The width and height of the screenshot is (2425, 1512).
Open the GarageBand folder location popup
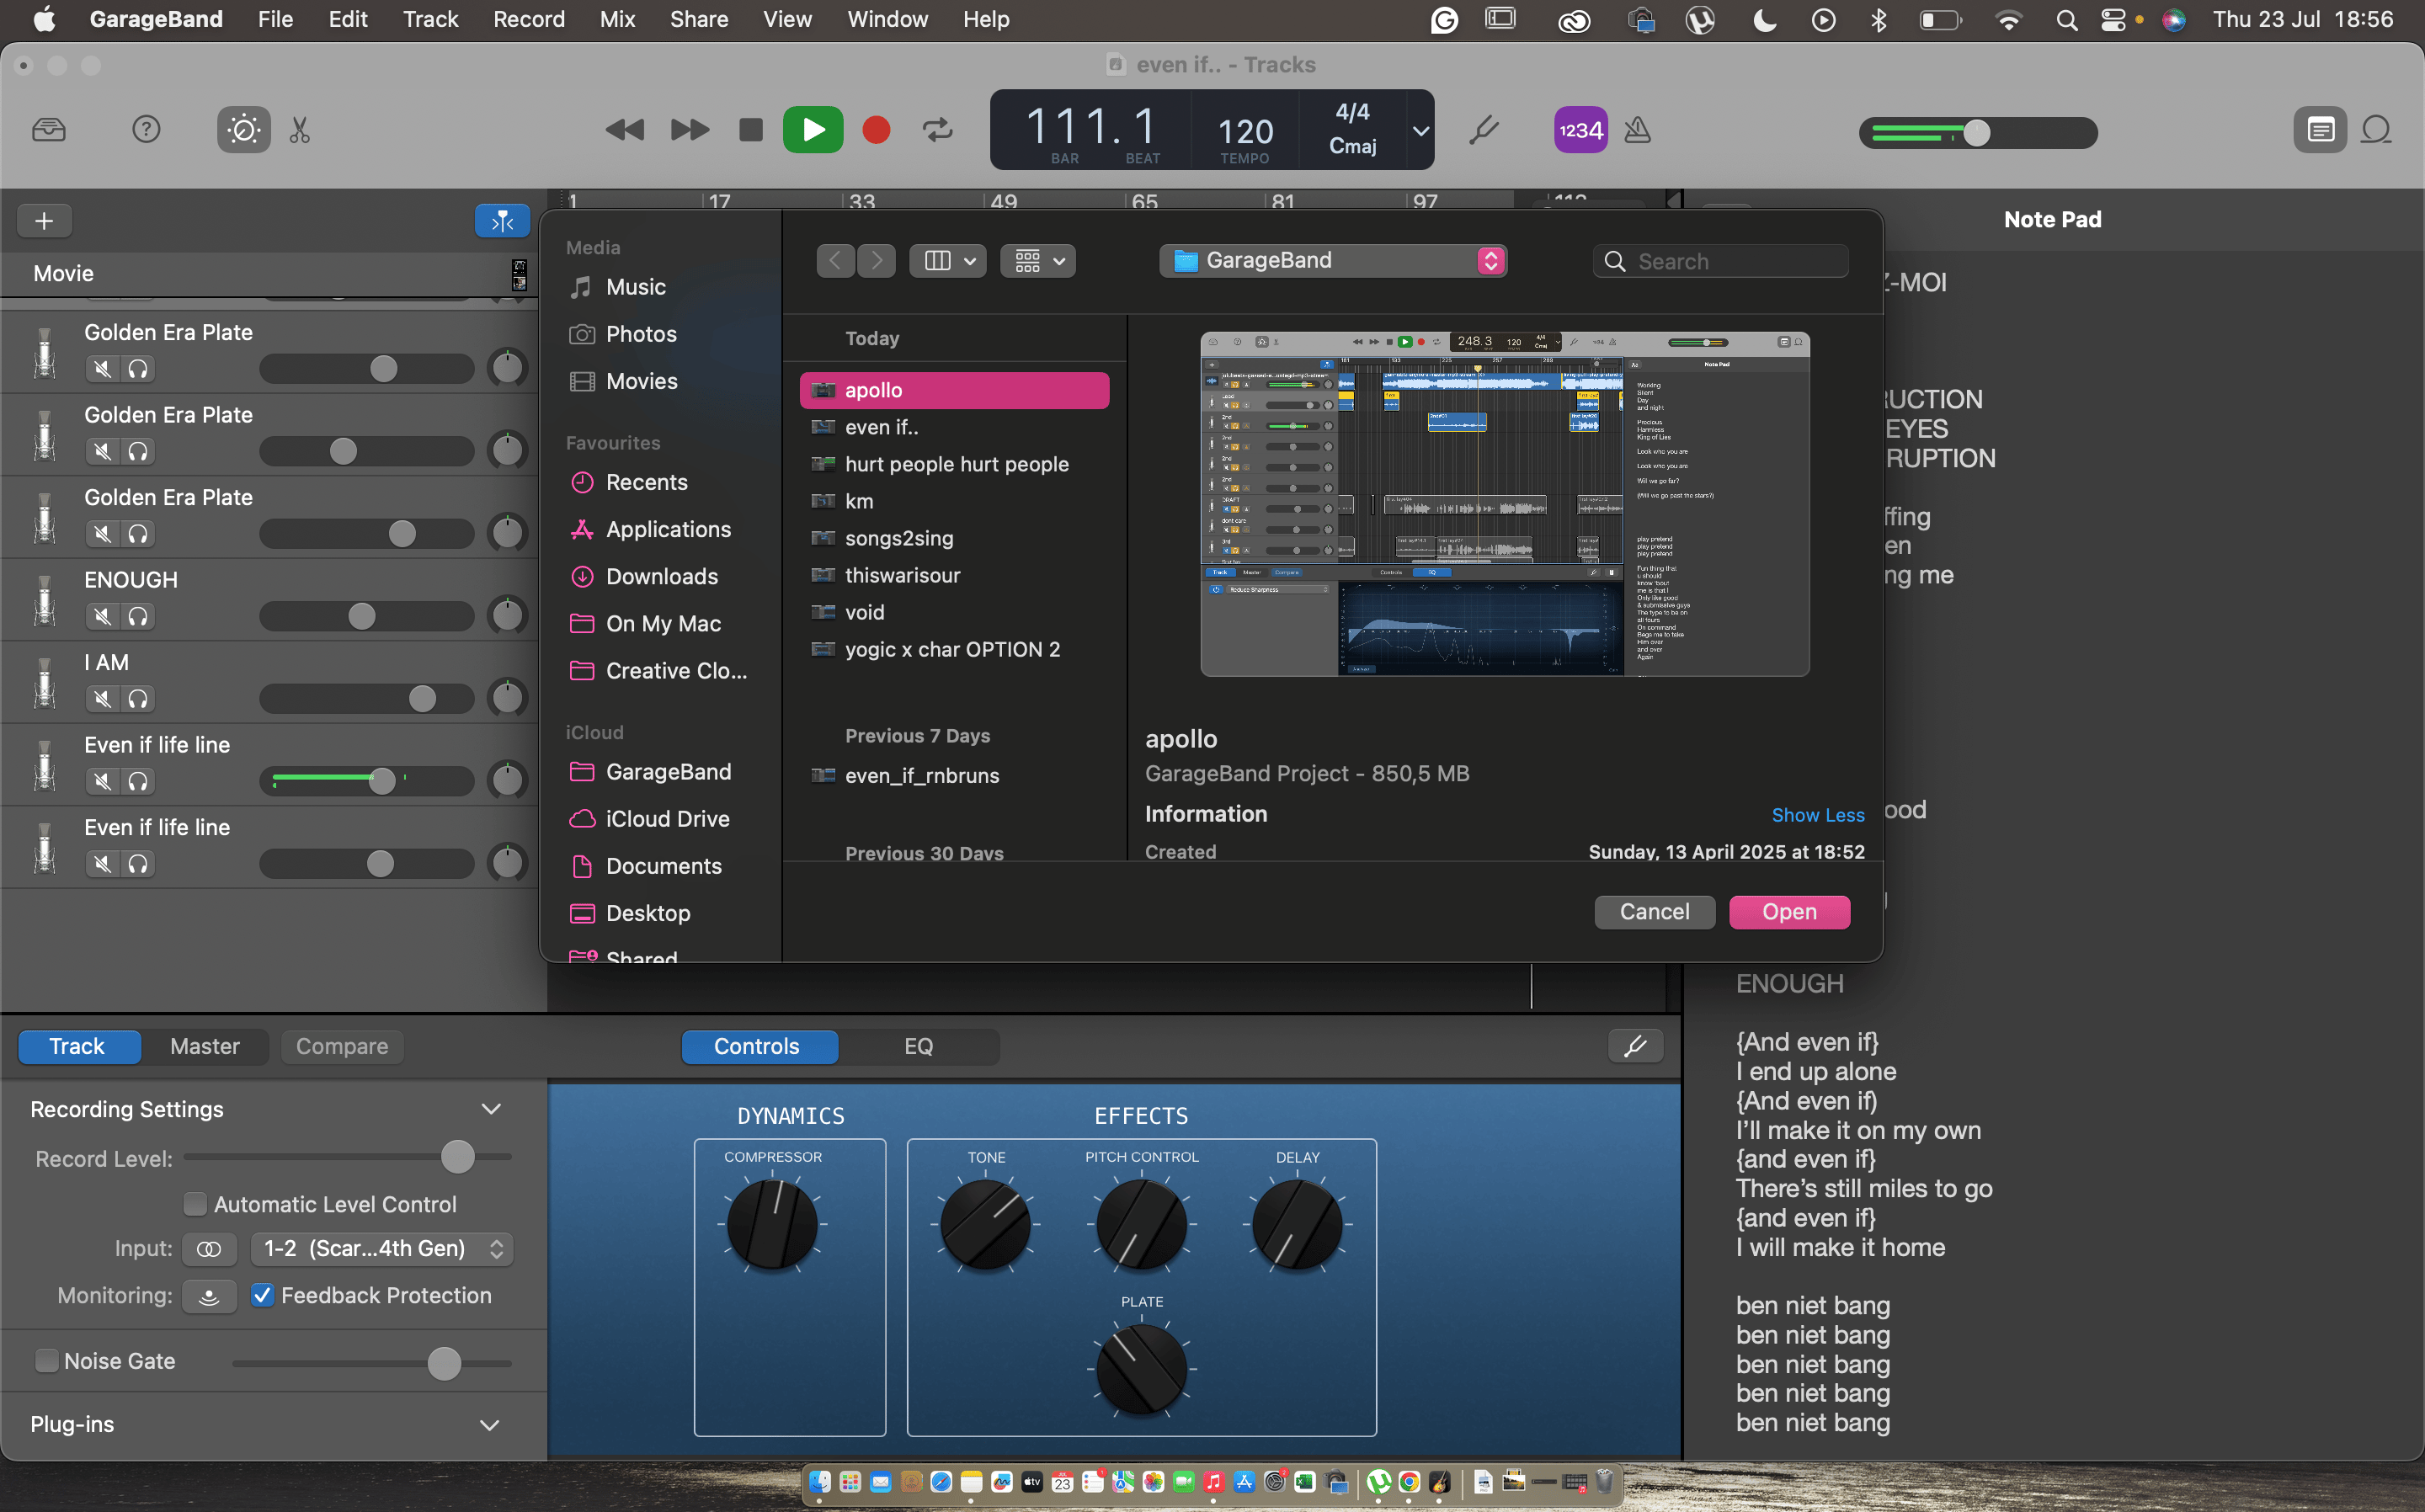coord(1333,261)
